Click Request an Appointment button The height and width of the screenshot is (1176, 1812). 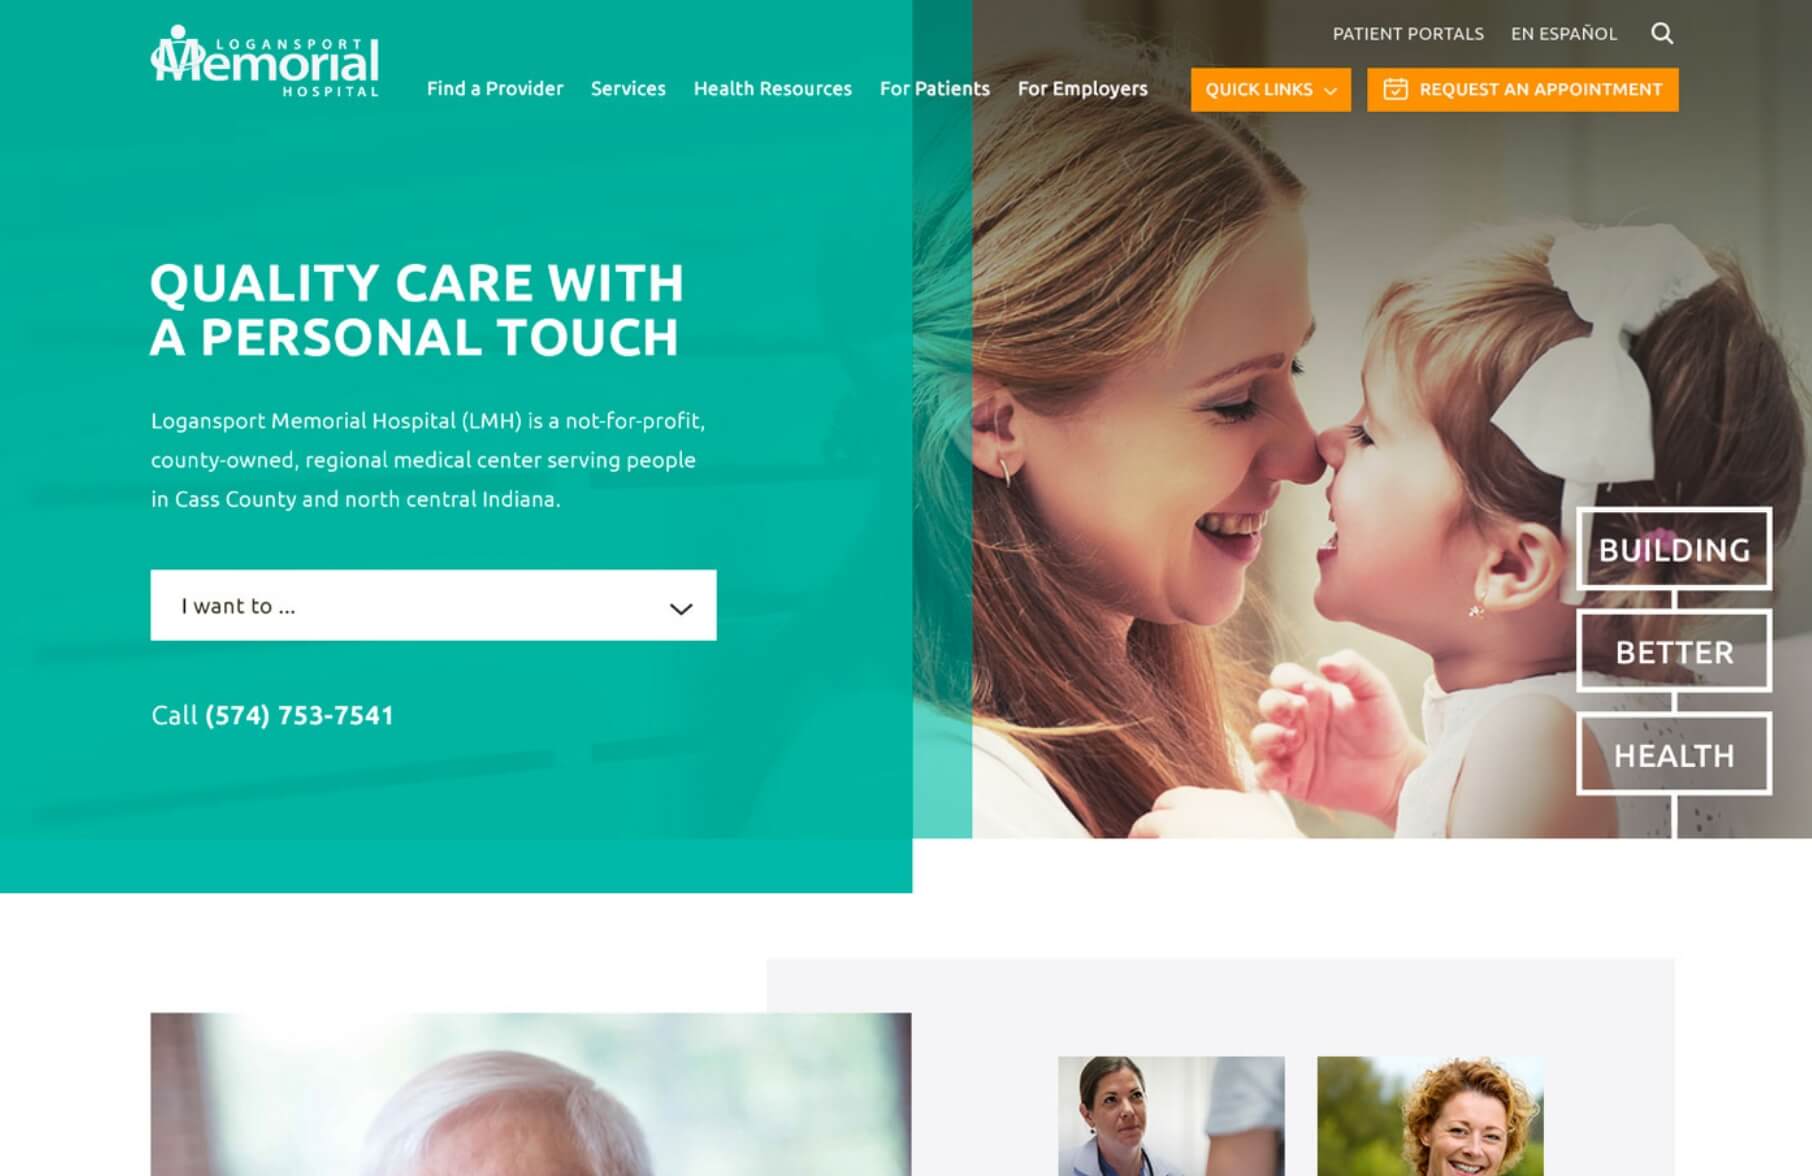coord(1522,89)
